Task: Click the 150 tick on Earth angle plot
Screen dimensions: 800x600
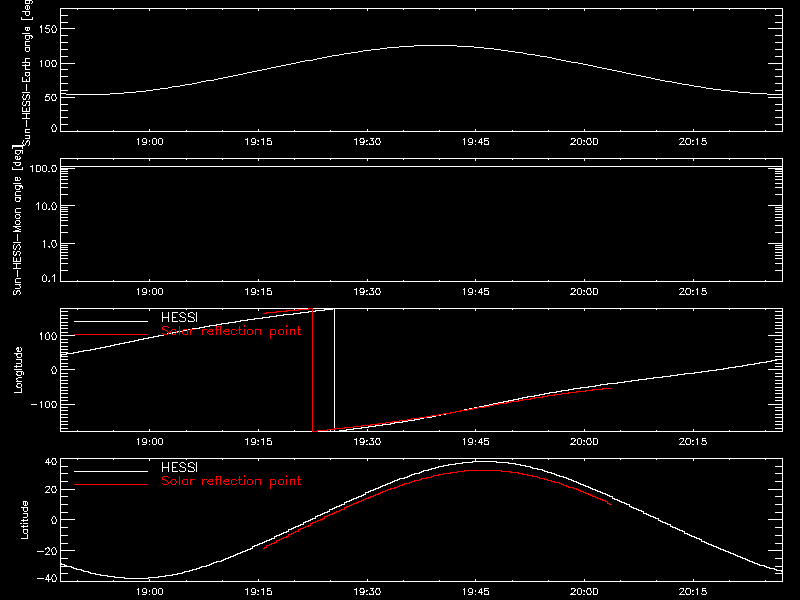Action: 48,29
